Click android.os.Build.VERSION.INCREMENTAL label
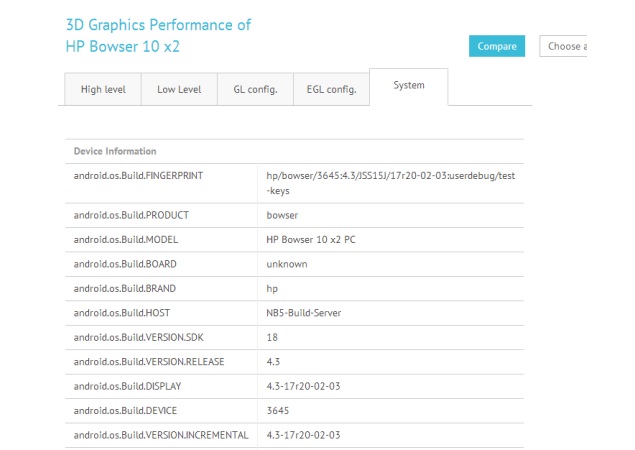 click(161, 435)
